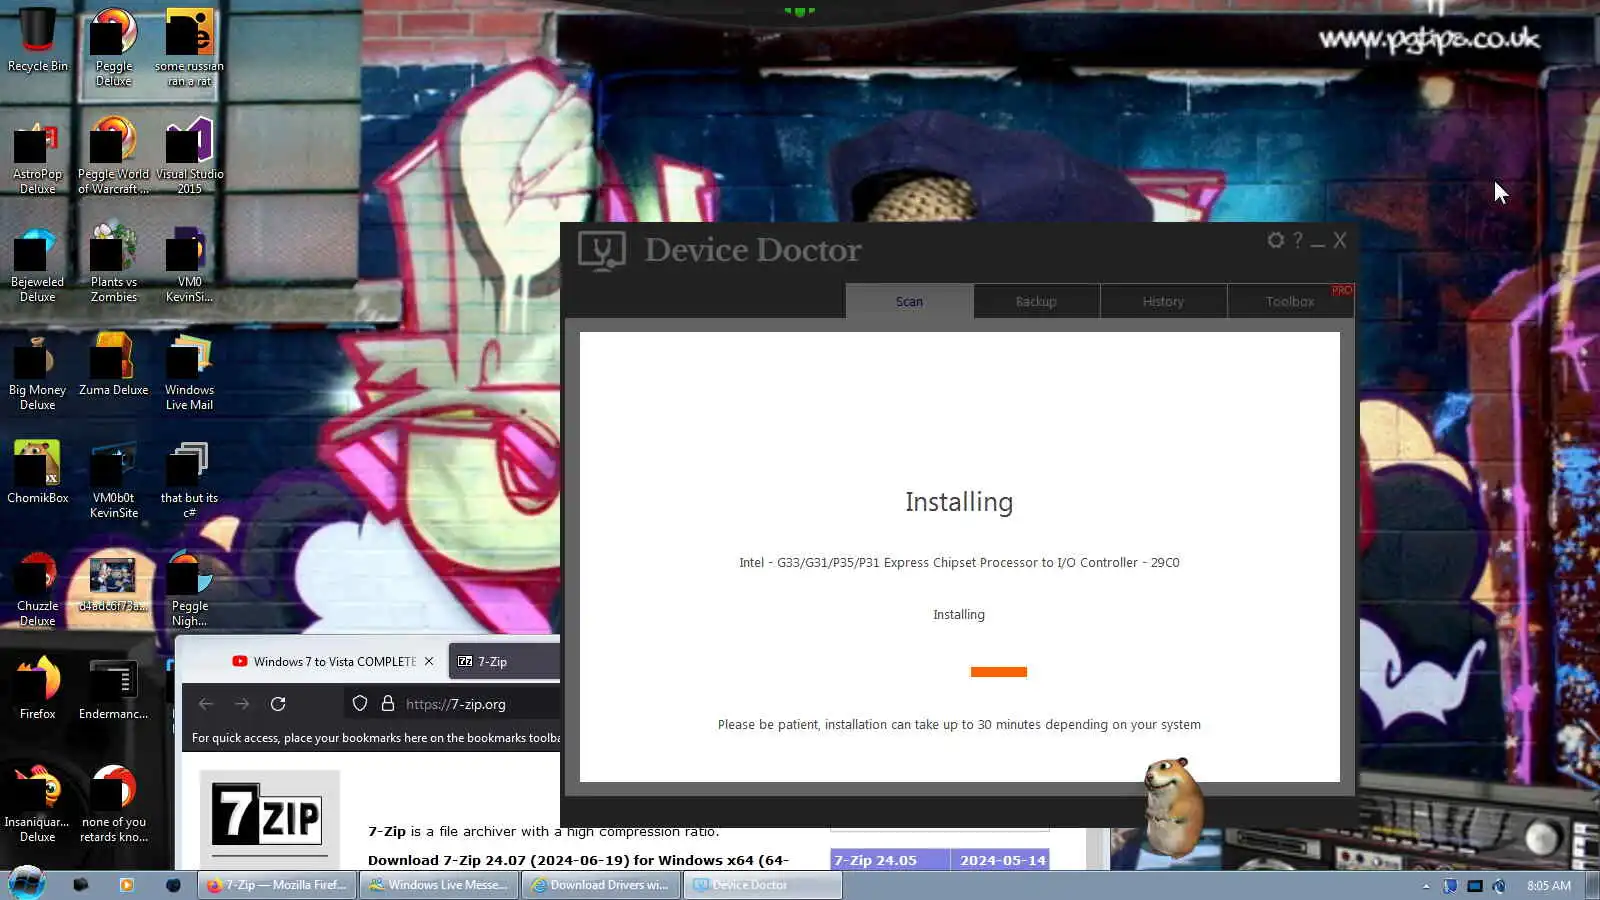Show hidden system tray icons
Screen dimensions: 1600x900
1426,886
